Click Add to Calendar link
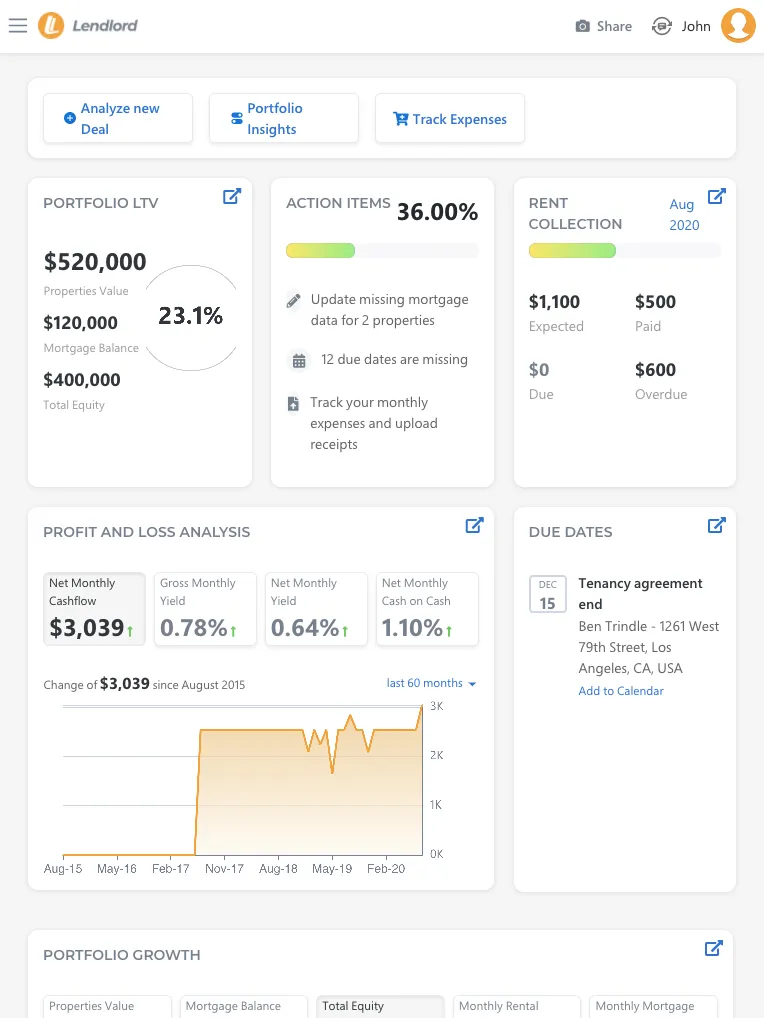764x1018 pixels. point(621,691)
